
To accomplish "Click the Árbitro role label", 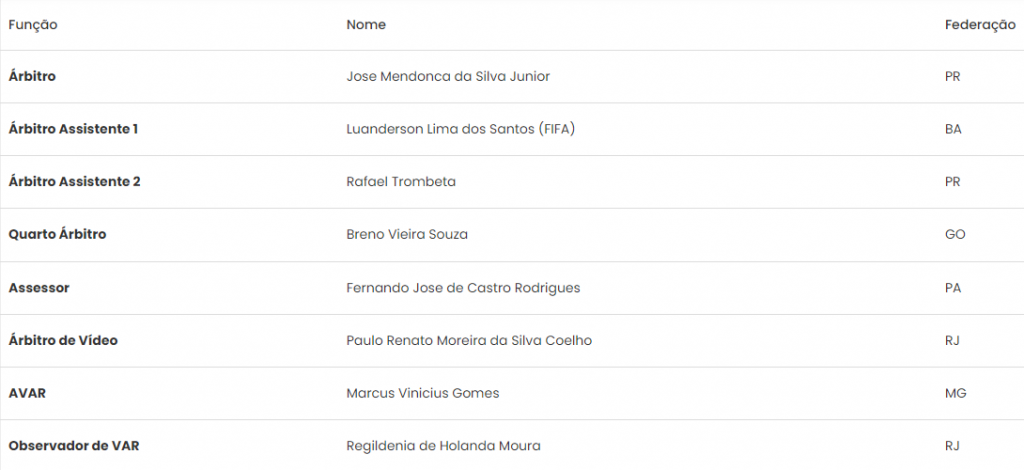I will pyautogui.click(x=32, y=77).
